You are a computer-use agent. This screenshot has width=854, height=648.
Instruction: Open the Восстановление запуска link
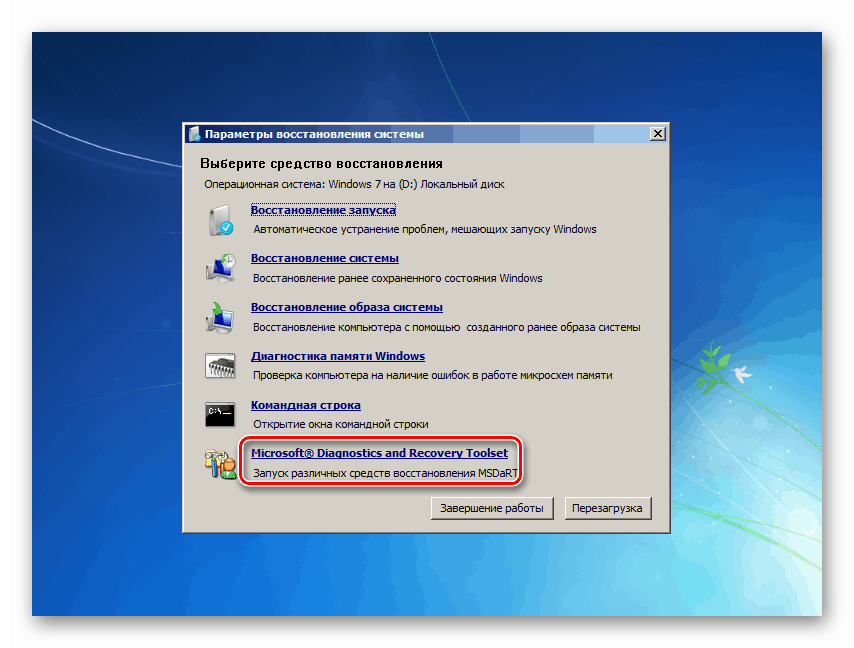click(x=324, y=210)
